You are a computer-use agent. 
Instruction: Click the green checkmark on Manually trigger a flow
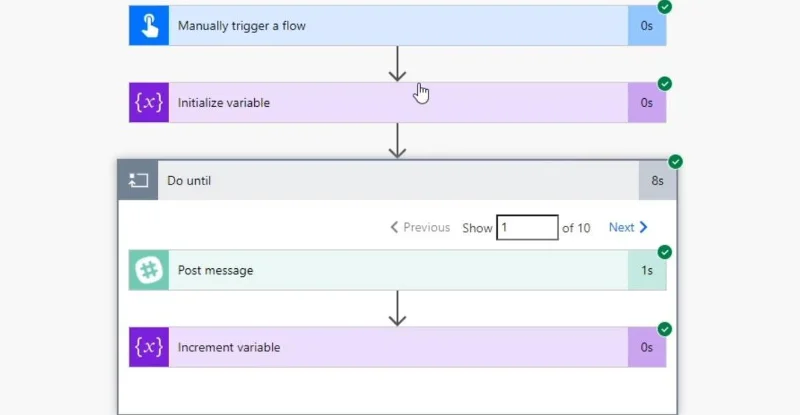pyautogui.click(x=665, y=7)
